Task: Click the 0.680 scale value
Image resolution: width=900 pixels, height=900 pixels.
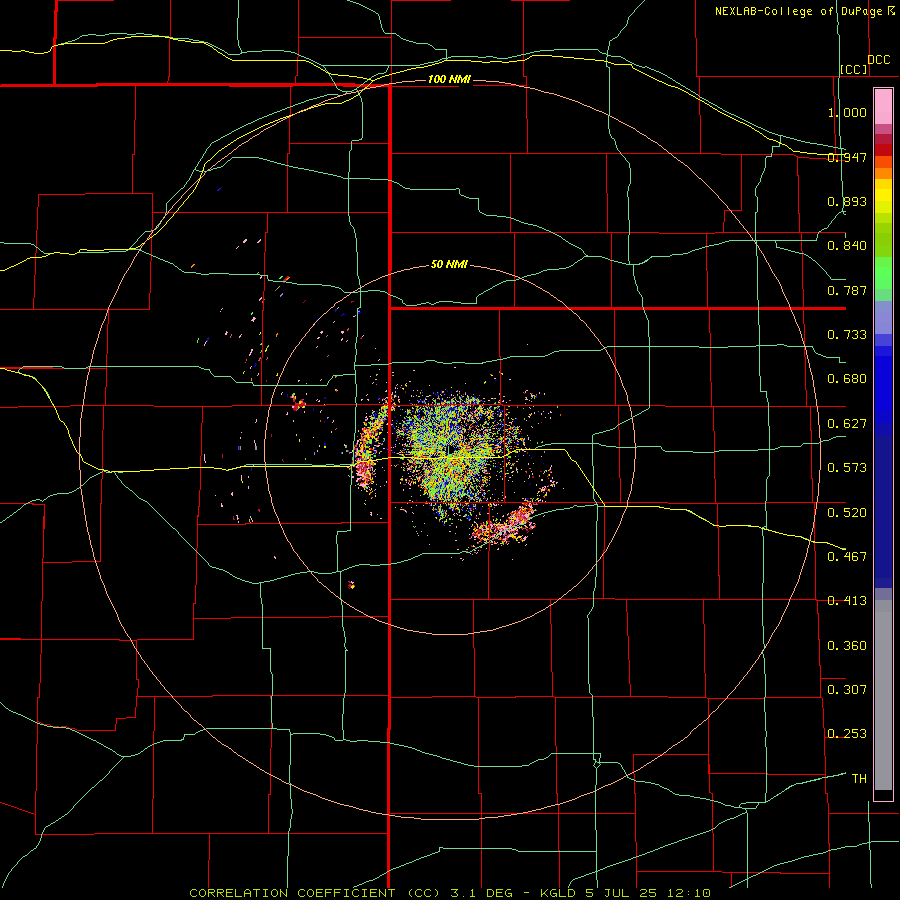Action: pos(847,379)
